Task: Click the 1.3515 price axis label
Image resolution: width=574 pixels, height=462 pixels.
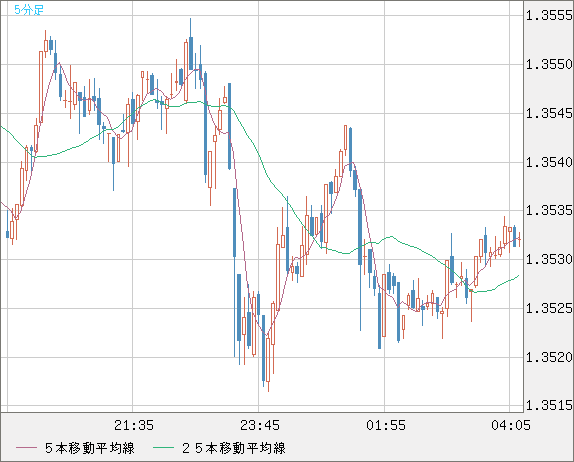Action: 549,405
